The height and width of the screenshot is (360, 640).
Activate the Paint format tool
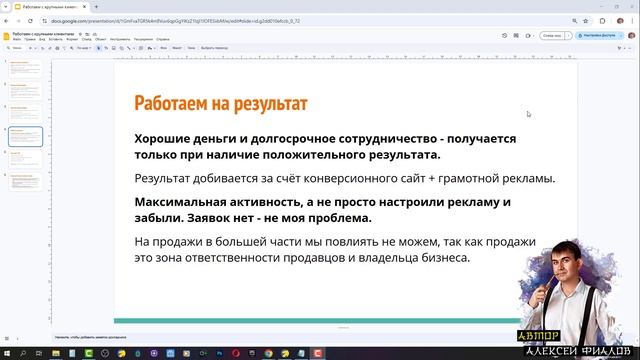click(64, 48)
